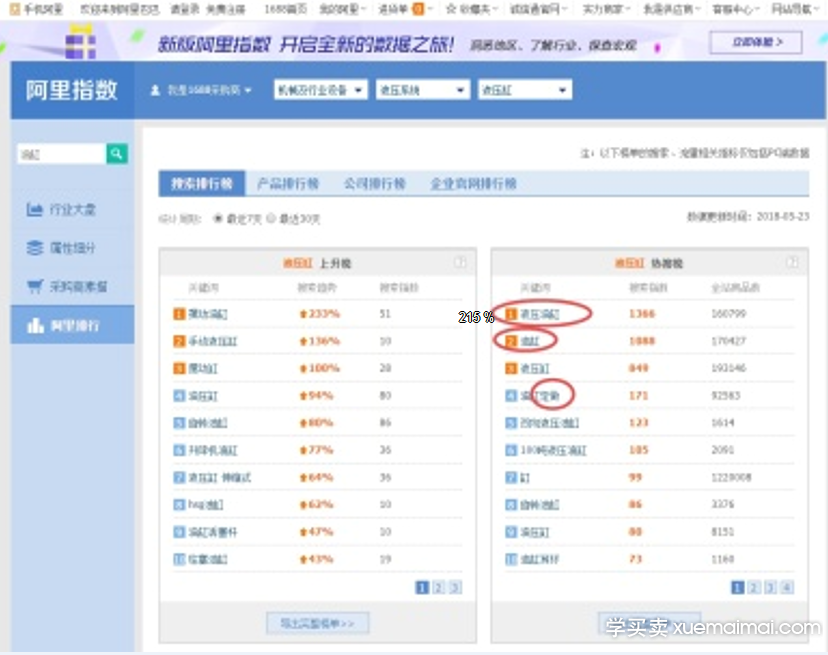Viewport: 828px width, 655px height.
Task: Click 免费注册 link in top bar
Action: pyautogui.click(x=225, y=9)
